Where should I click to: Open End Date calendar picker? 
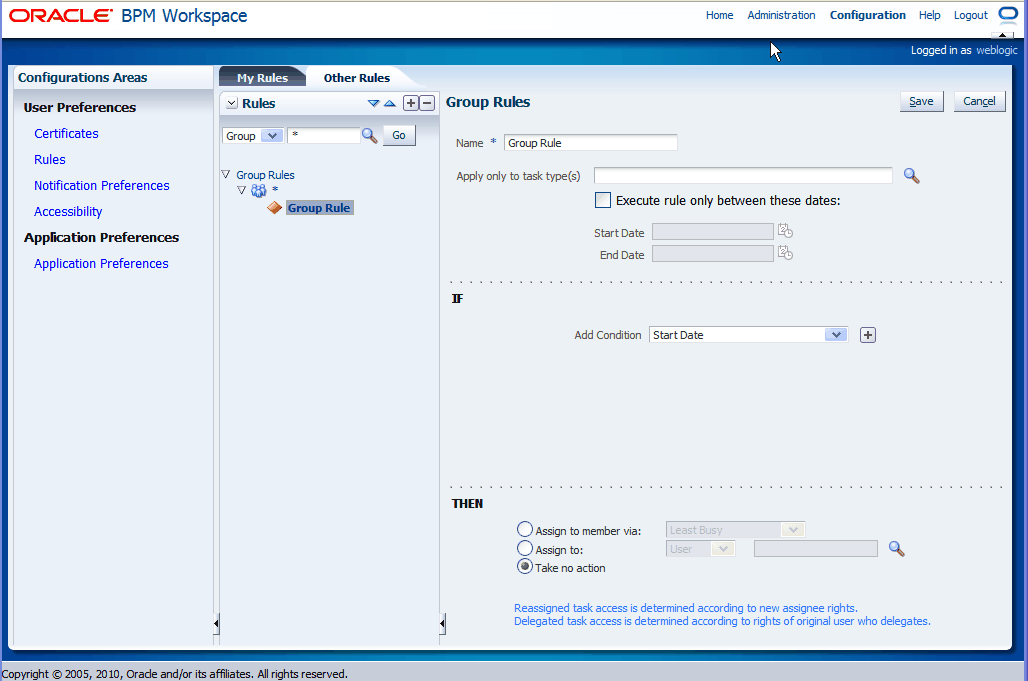point(785,253)
